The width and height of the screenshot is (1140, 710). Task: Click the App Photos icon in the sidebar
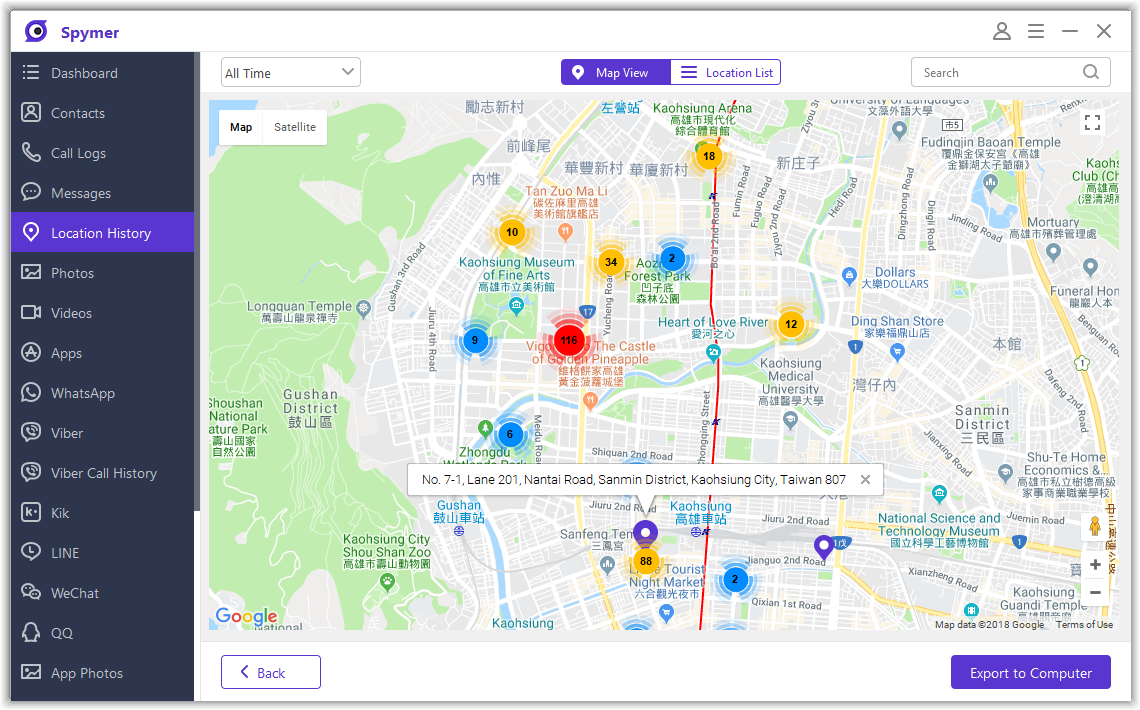(31, 672)
